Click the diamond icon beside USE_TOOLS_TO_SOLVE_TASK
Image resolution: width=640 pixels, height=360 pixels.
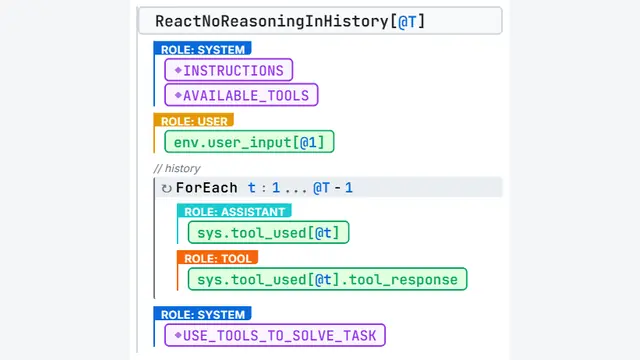(178, 336)
